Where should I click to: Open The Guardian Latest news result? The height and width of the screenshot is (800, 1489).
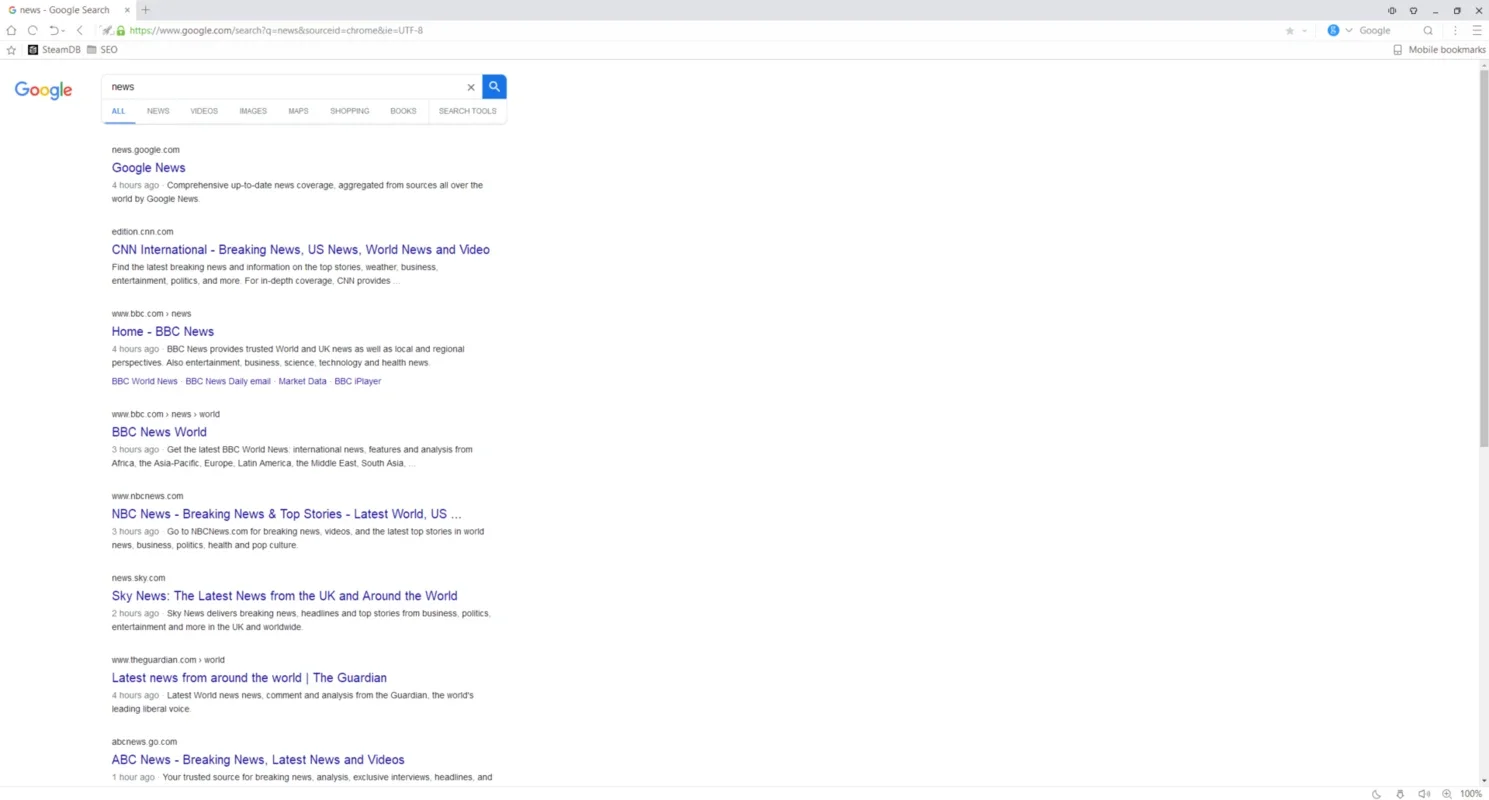(x=249, y=678)
